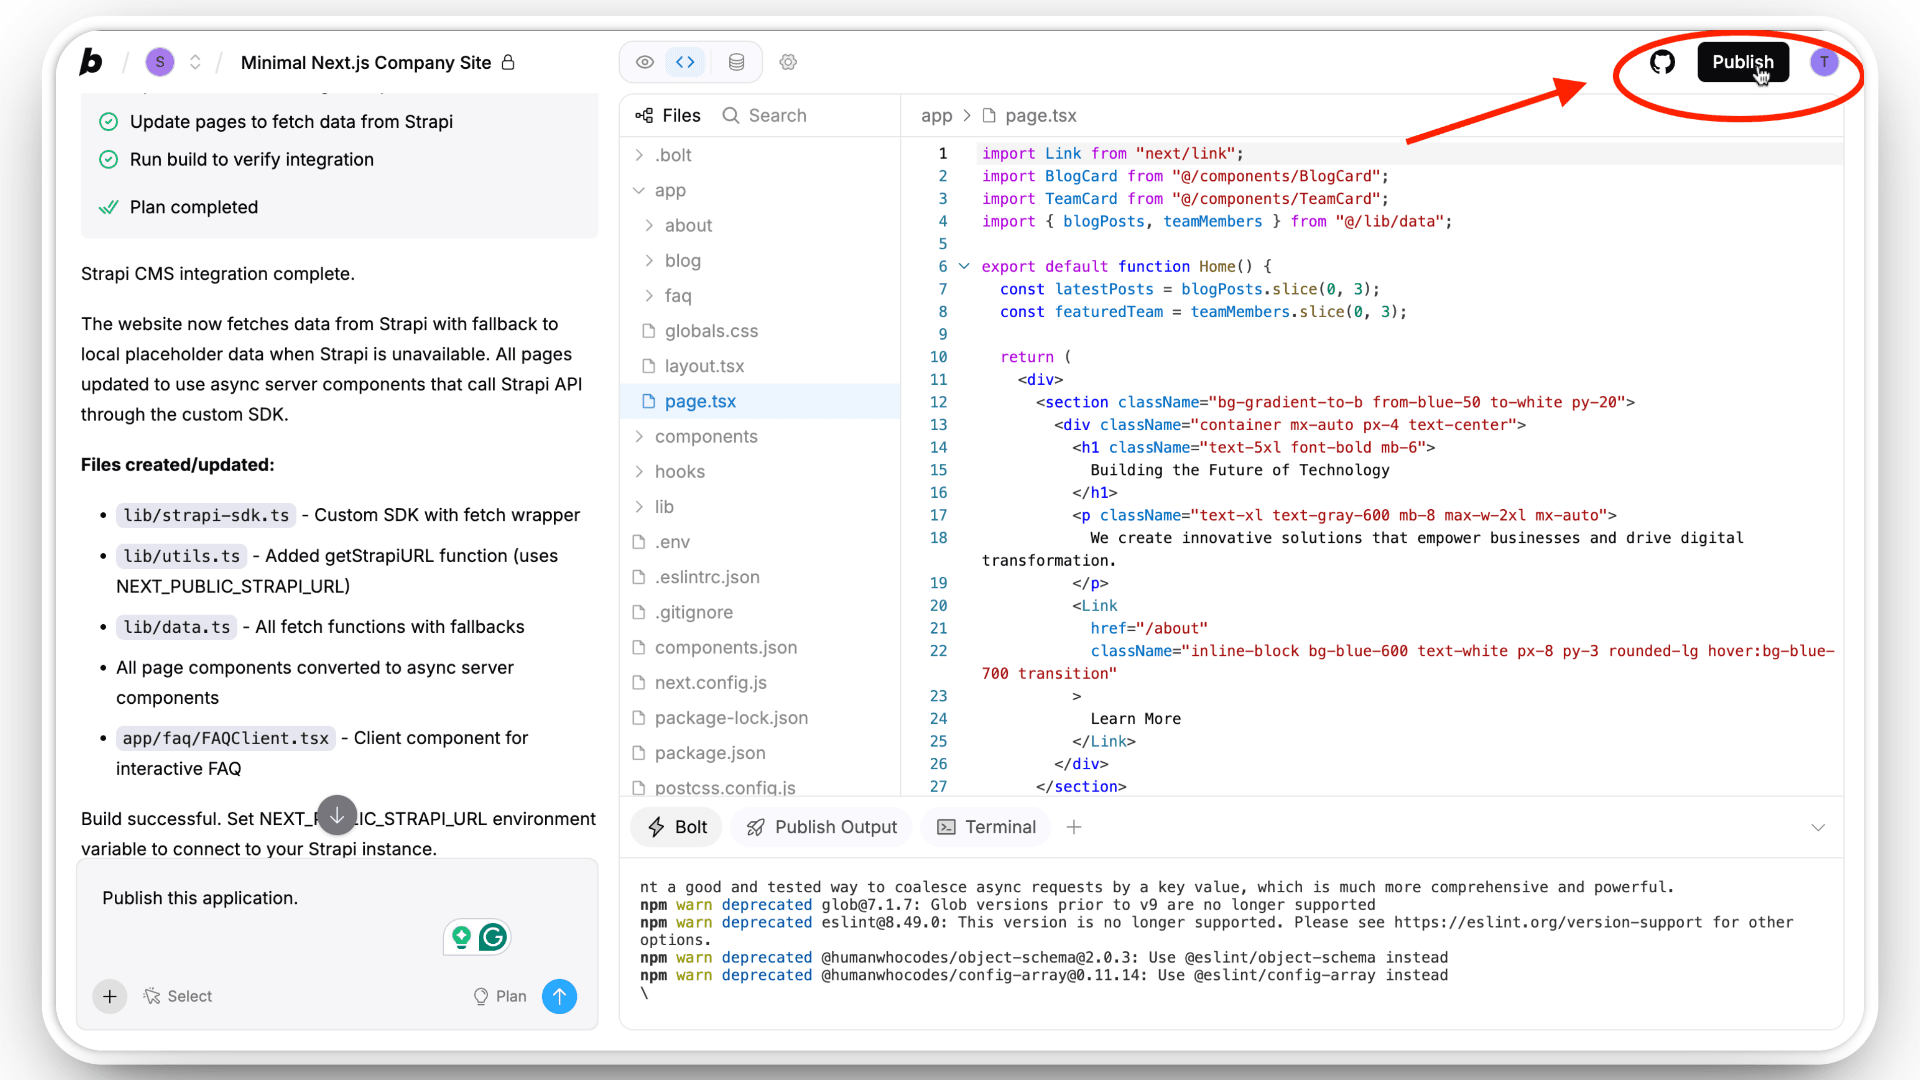The width and height of the screenshot is (1920, 1080).
Task: Click the terminal icon on Terminal tab
Action: 945,827
